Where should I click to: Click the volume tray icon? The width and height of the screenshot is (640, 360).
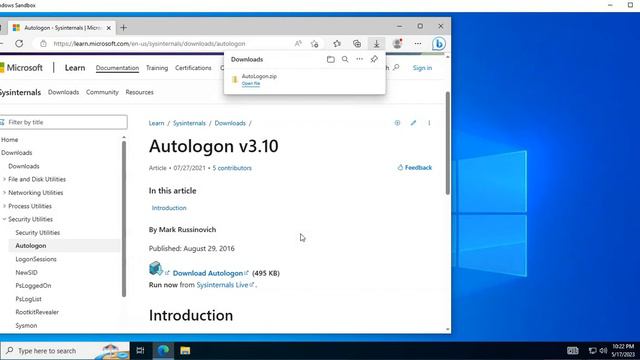[x=604, y=350]
